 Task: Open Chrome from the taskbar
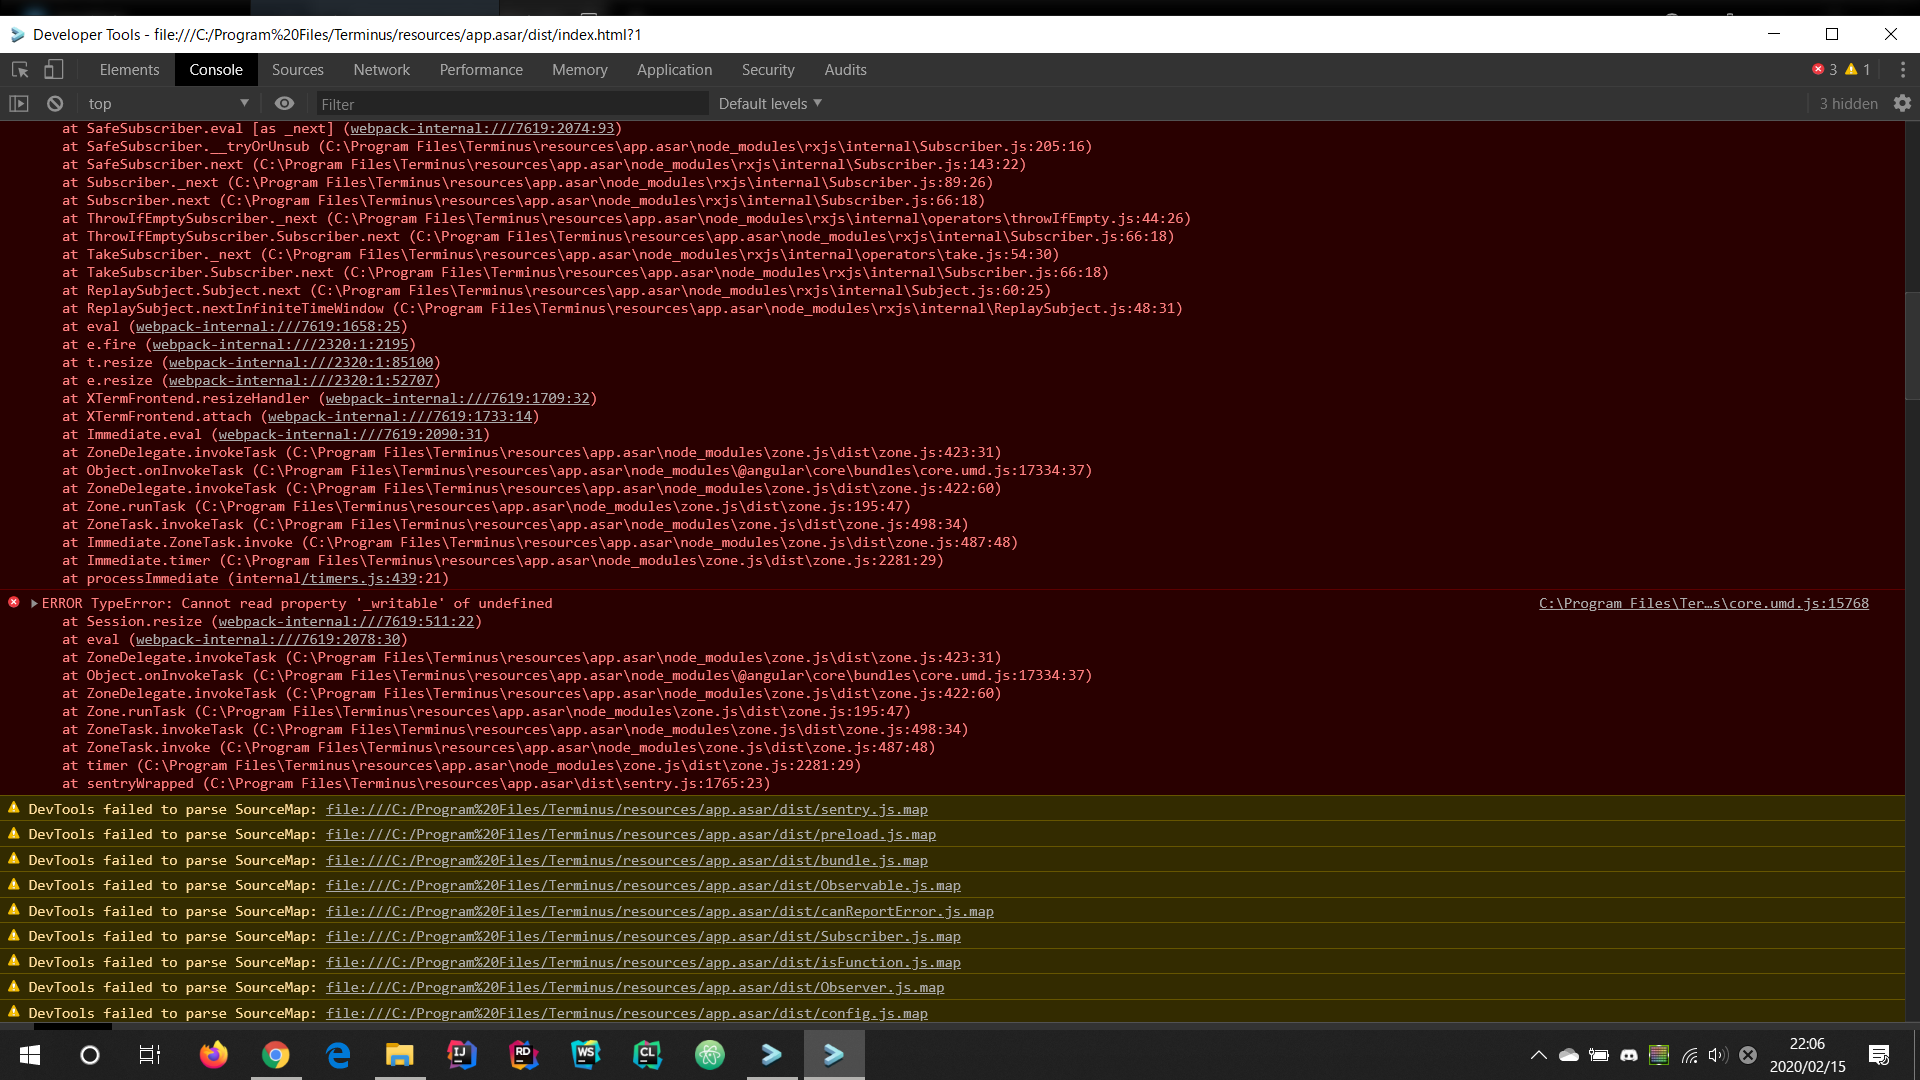276,1055
